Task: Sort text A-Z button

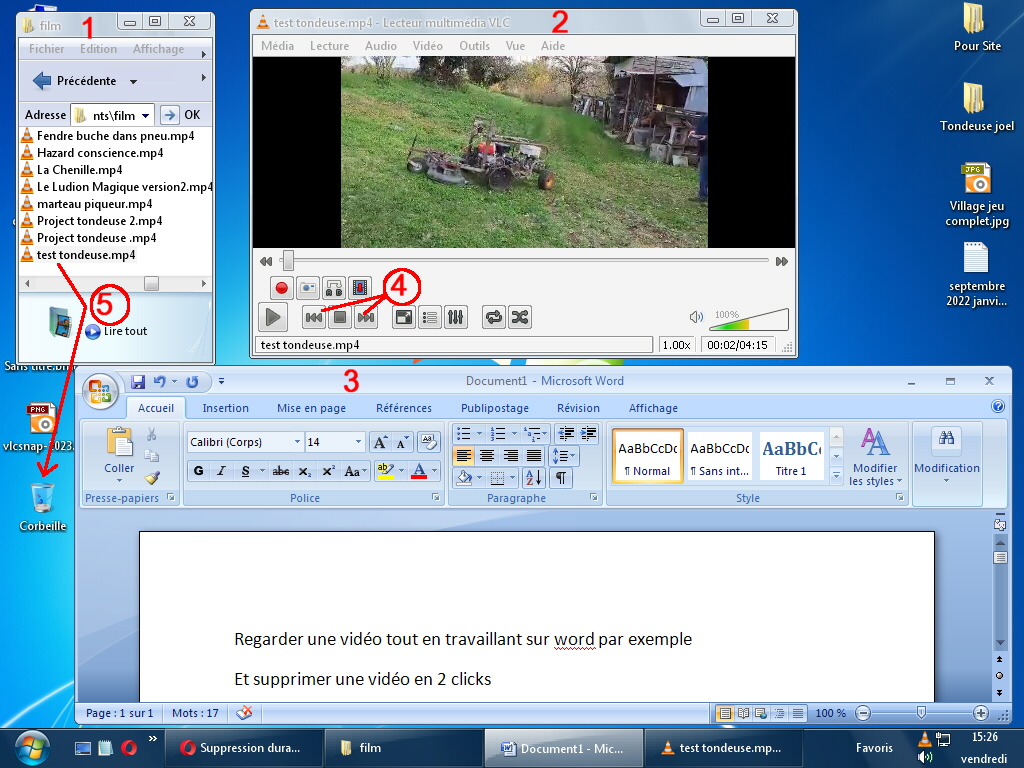Action: (x=534, y=478)
